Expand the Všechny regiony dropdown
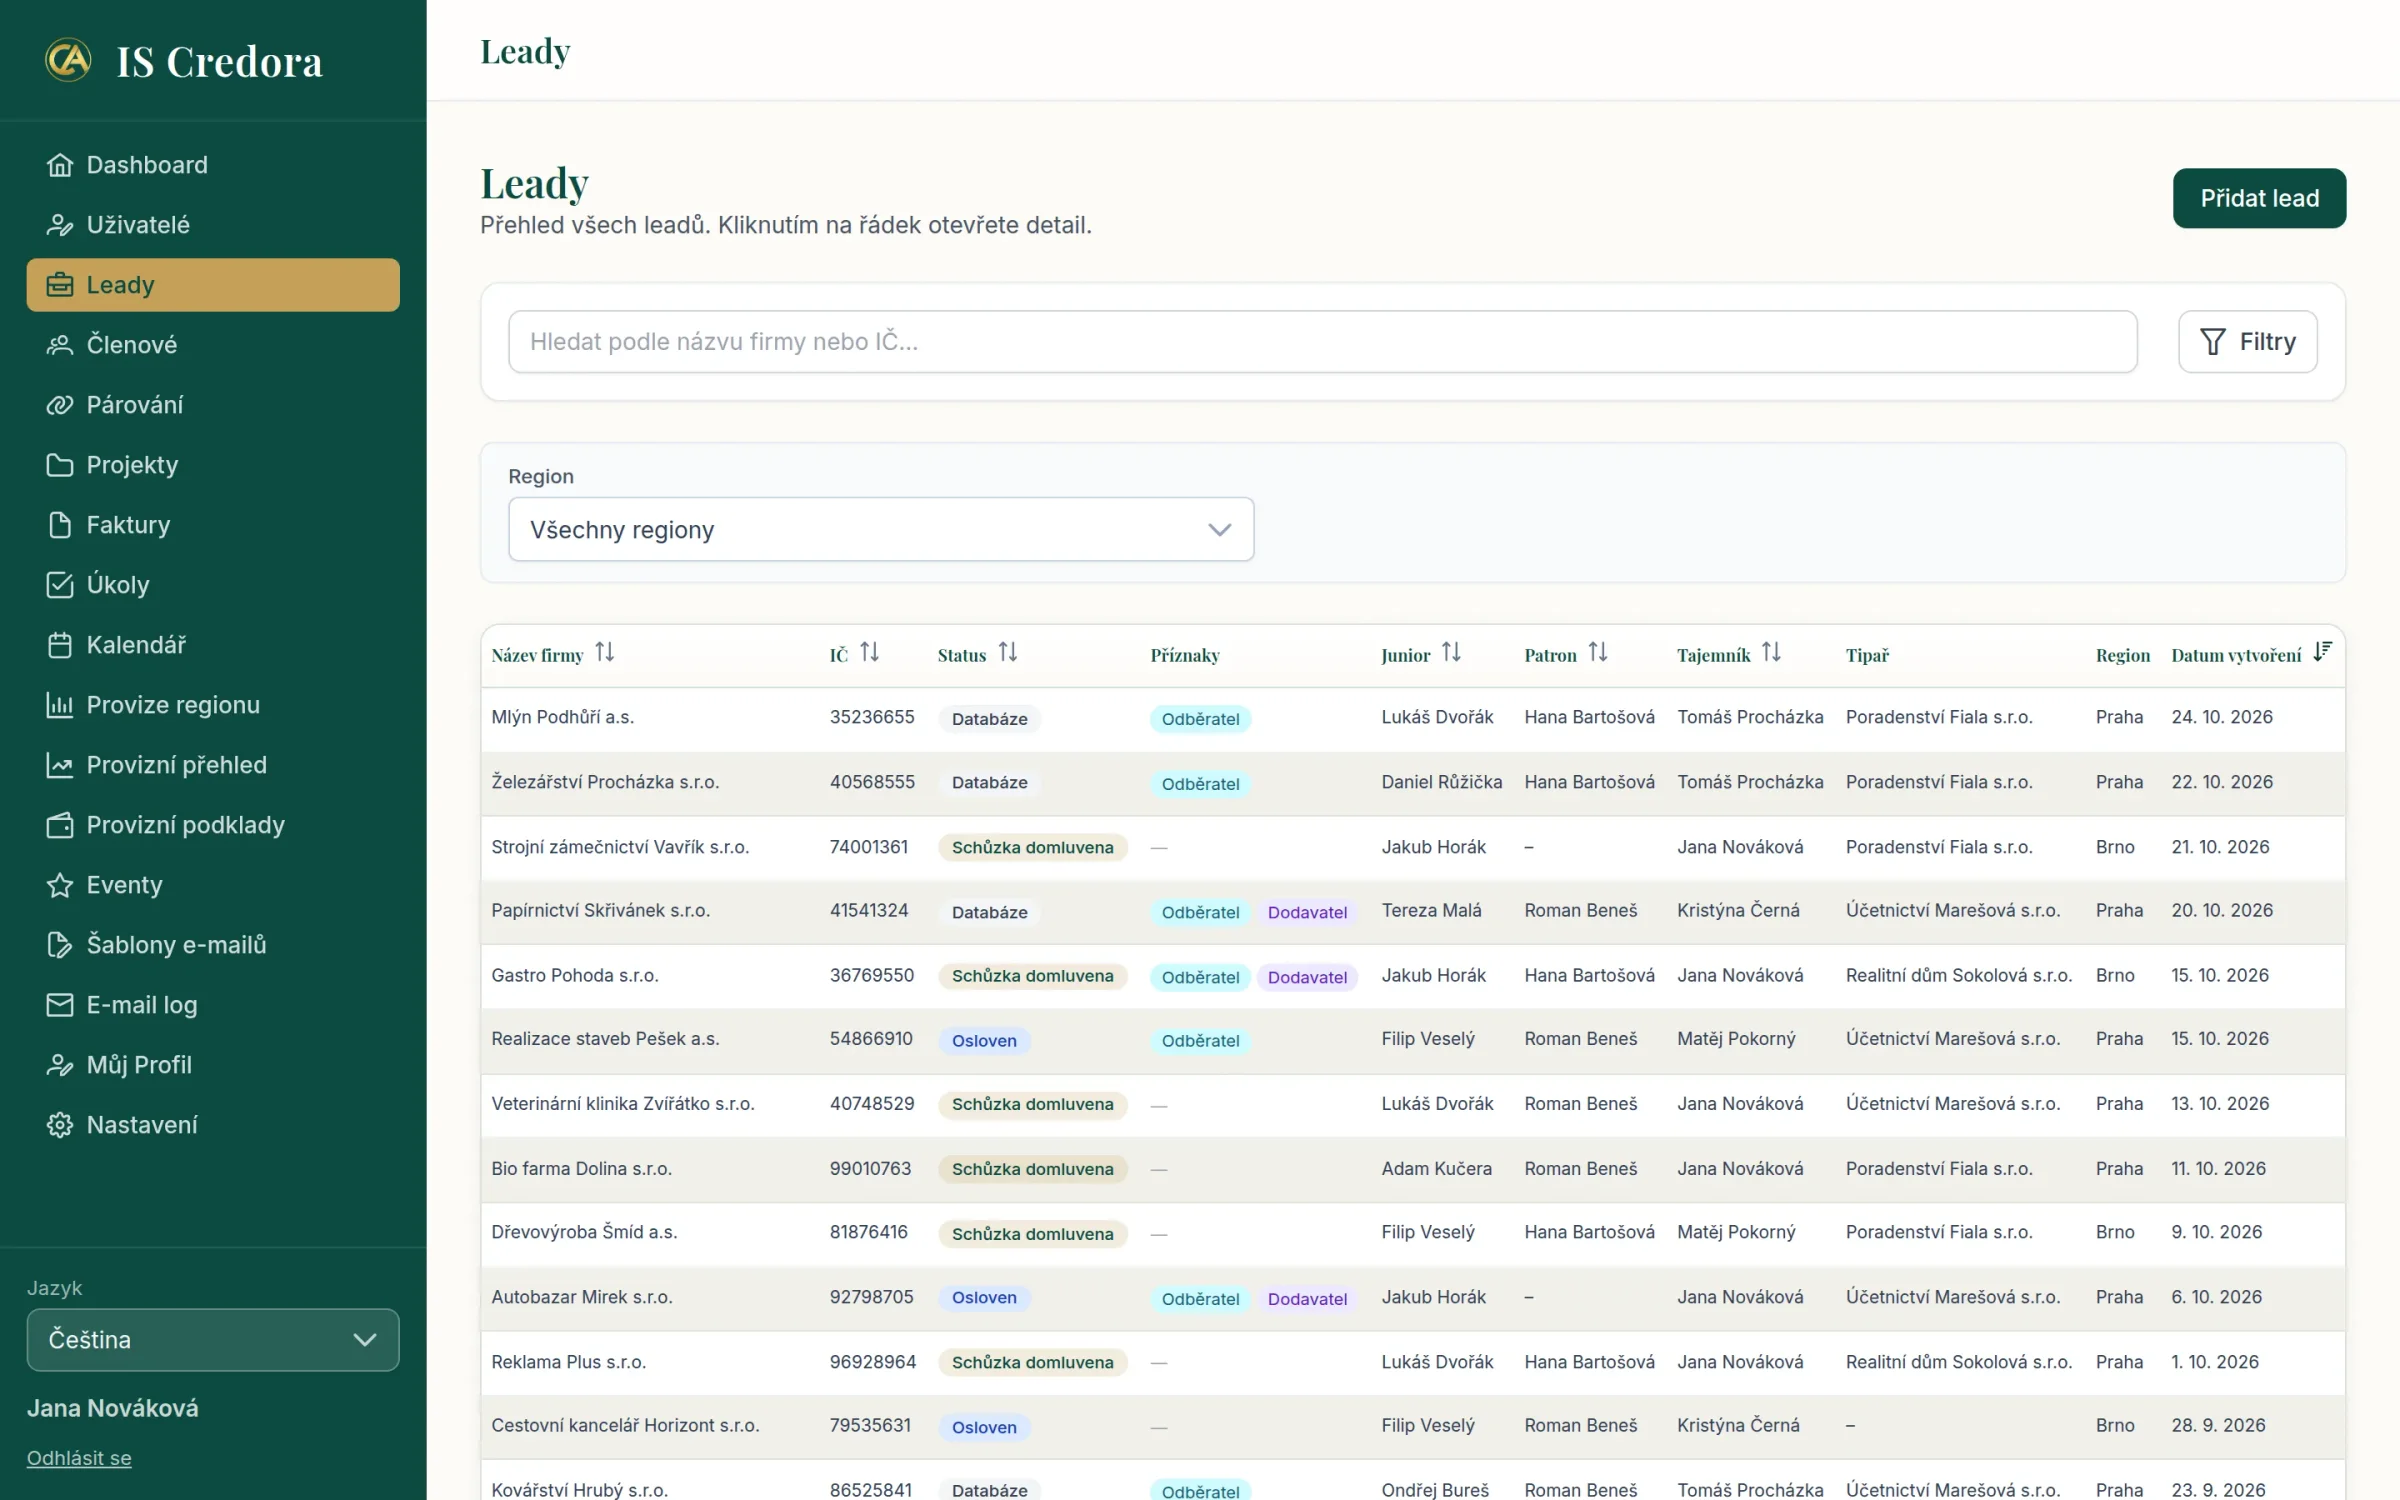Screen dimensions: 2400x1500 [x=881, y=529]
